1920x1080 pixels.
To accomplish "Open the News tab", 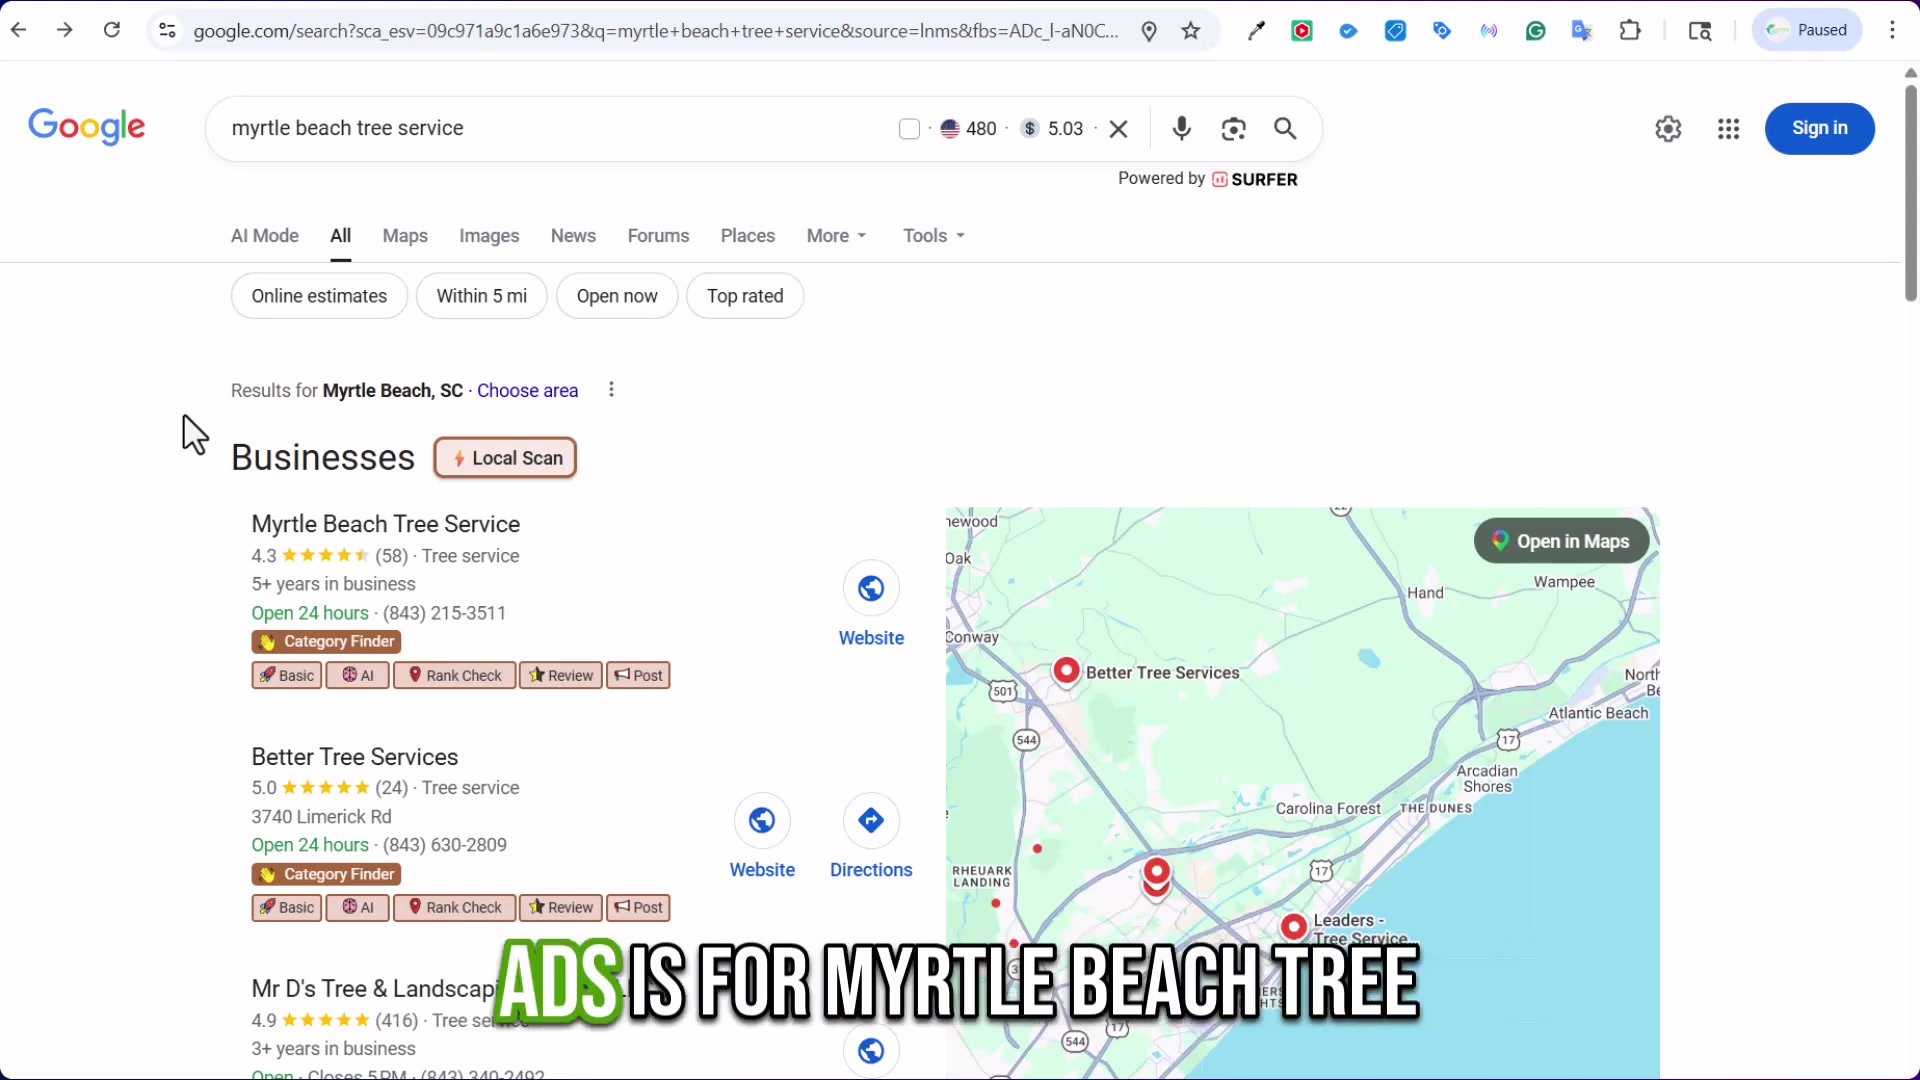I will 573,236.
